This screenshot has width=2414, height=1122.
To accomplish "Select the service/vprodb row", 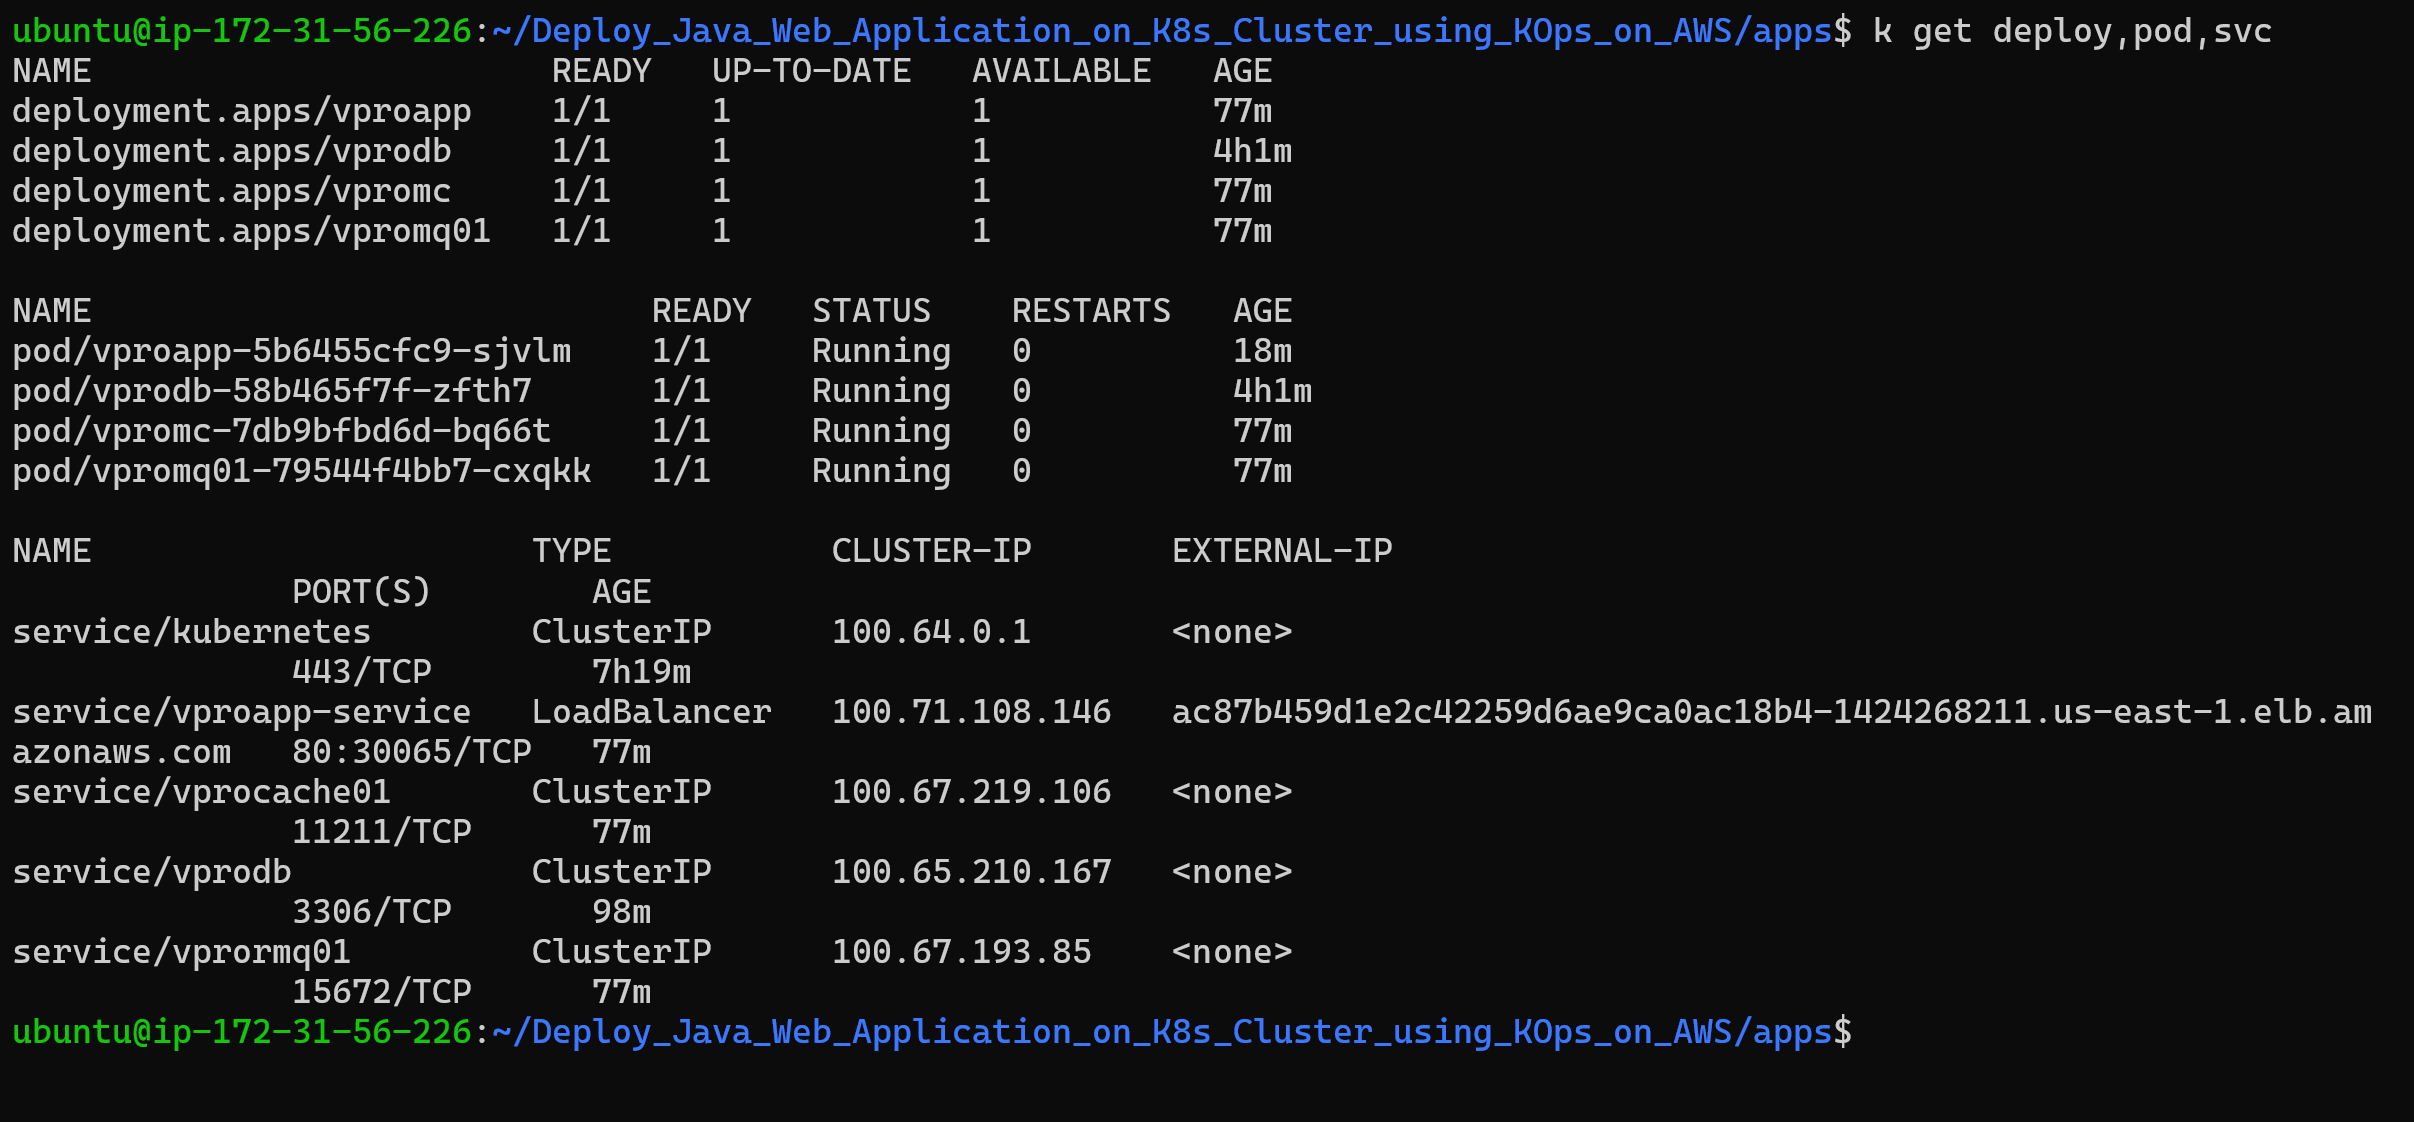I will 151,871.
